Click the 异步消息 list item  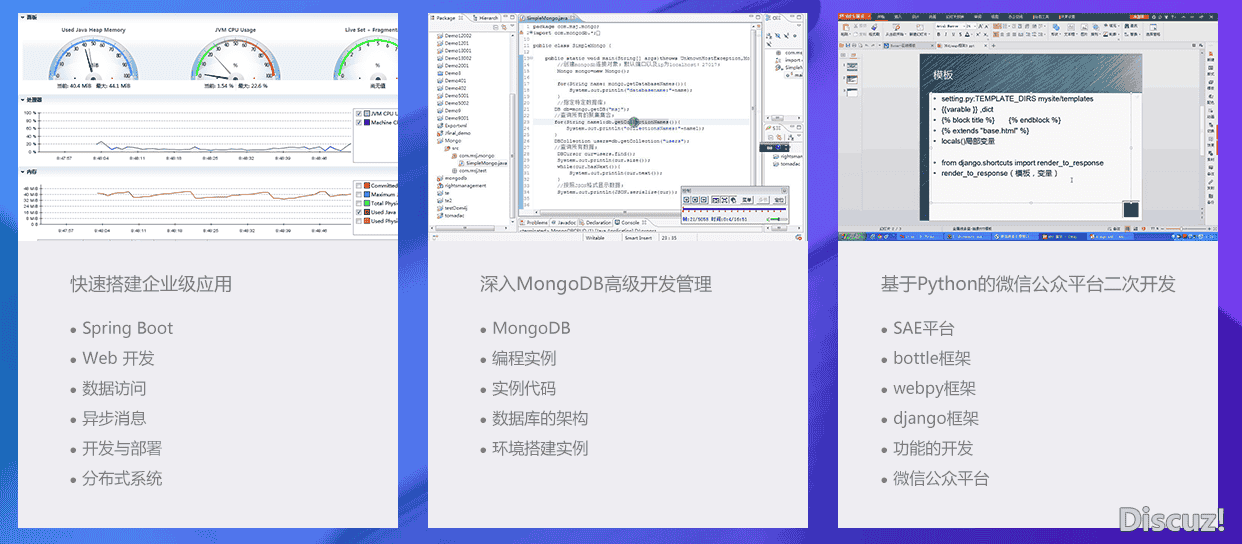pyautogui.click(x=114, y=418)
